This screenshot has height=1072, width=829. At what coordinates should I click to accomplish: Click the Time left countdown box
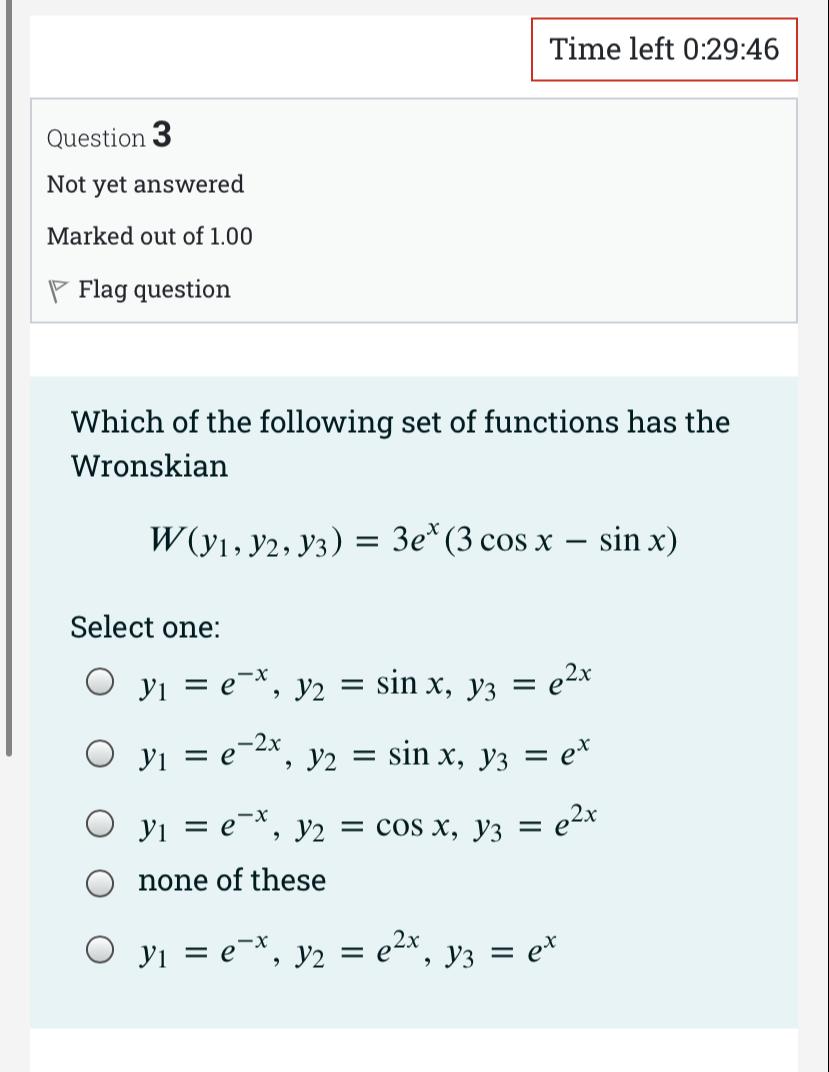coord(664,49)
